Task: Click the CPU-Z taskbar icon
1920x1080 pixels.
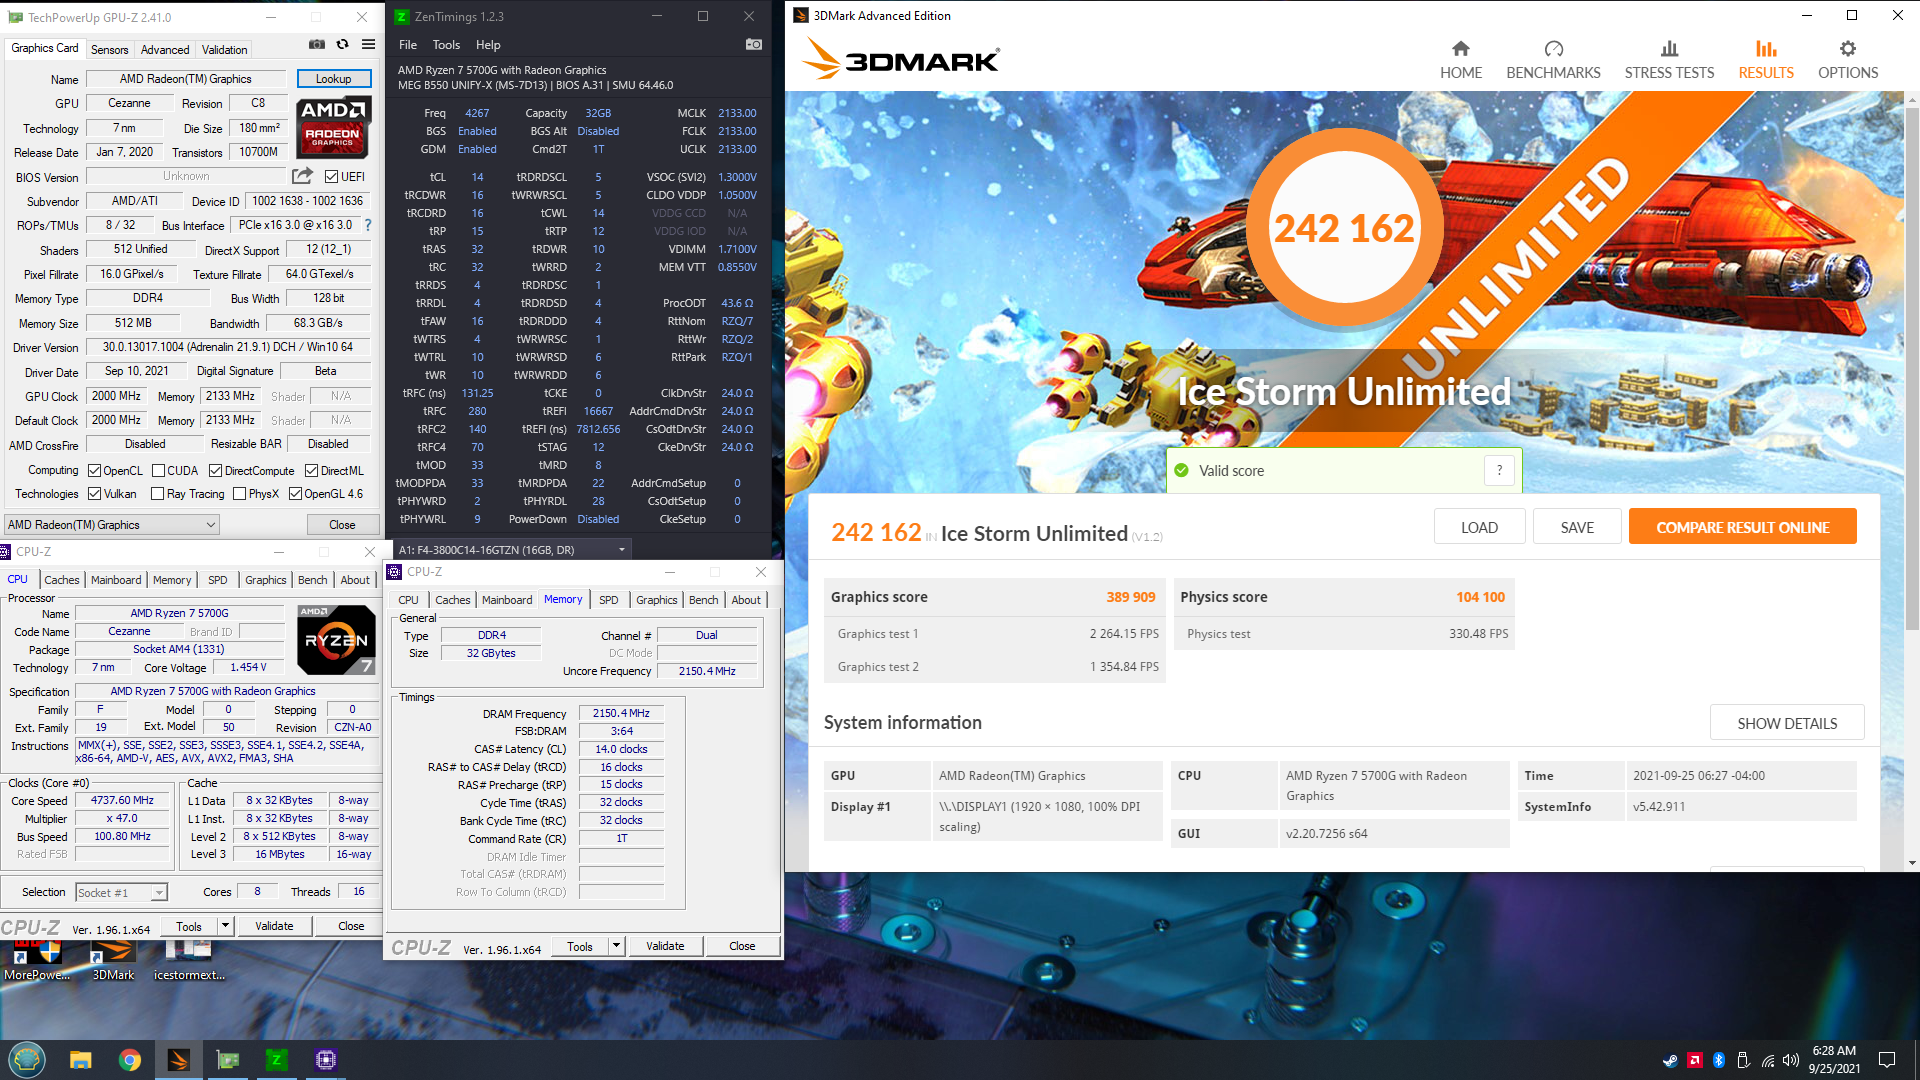Action: click(326, 1060)
